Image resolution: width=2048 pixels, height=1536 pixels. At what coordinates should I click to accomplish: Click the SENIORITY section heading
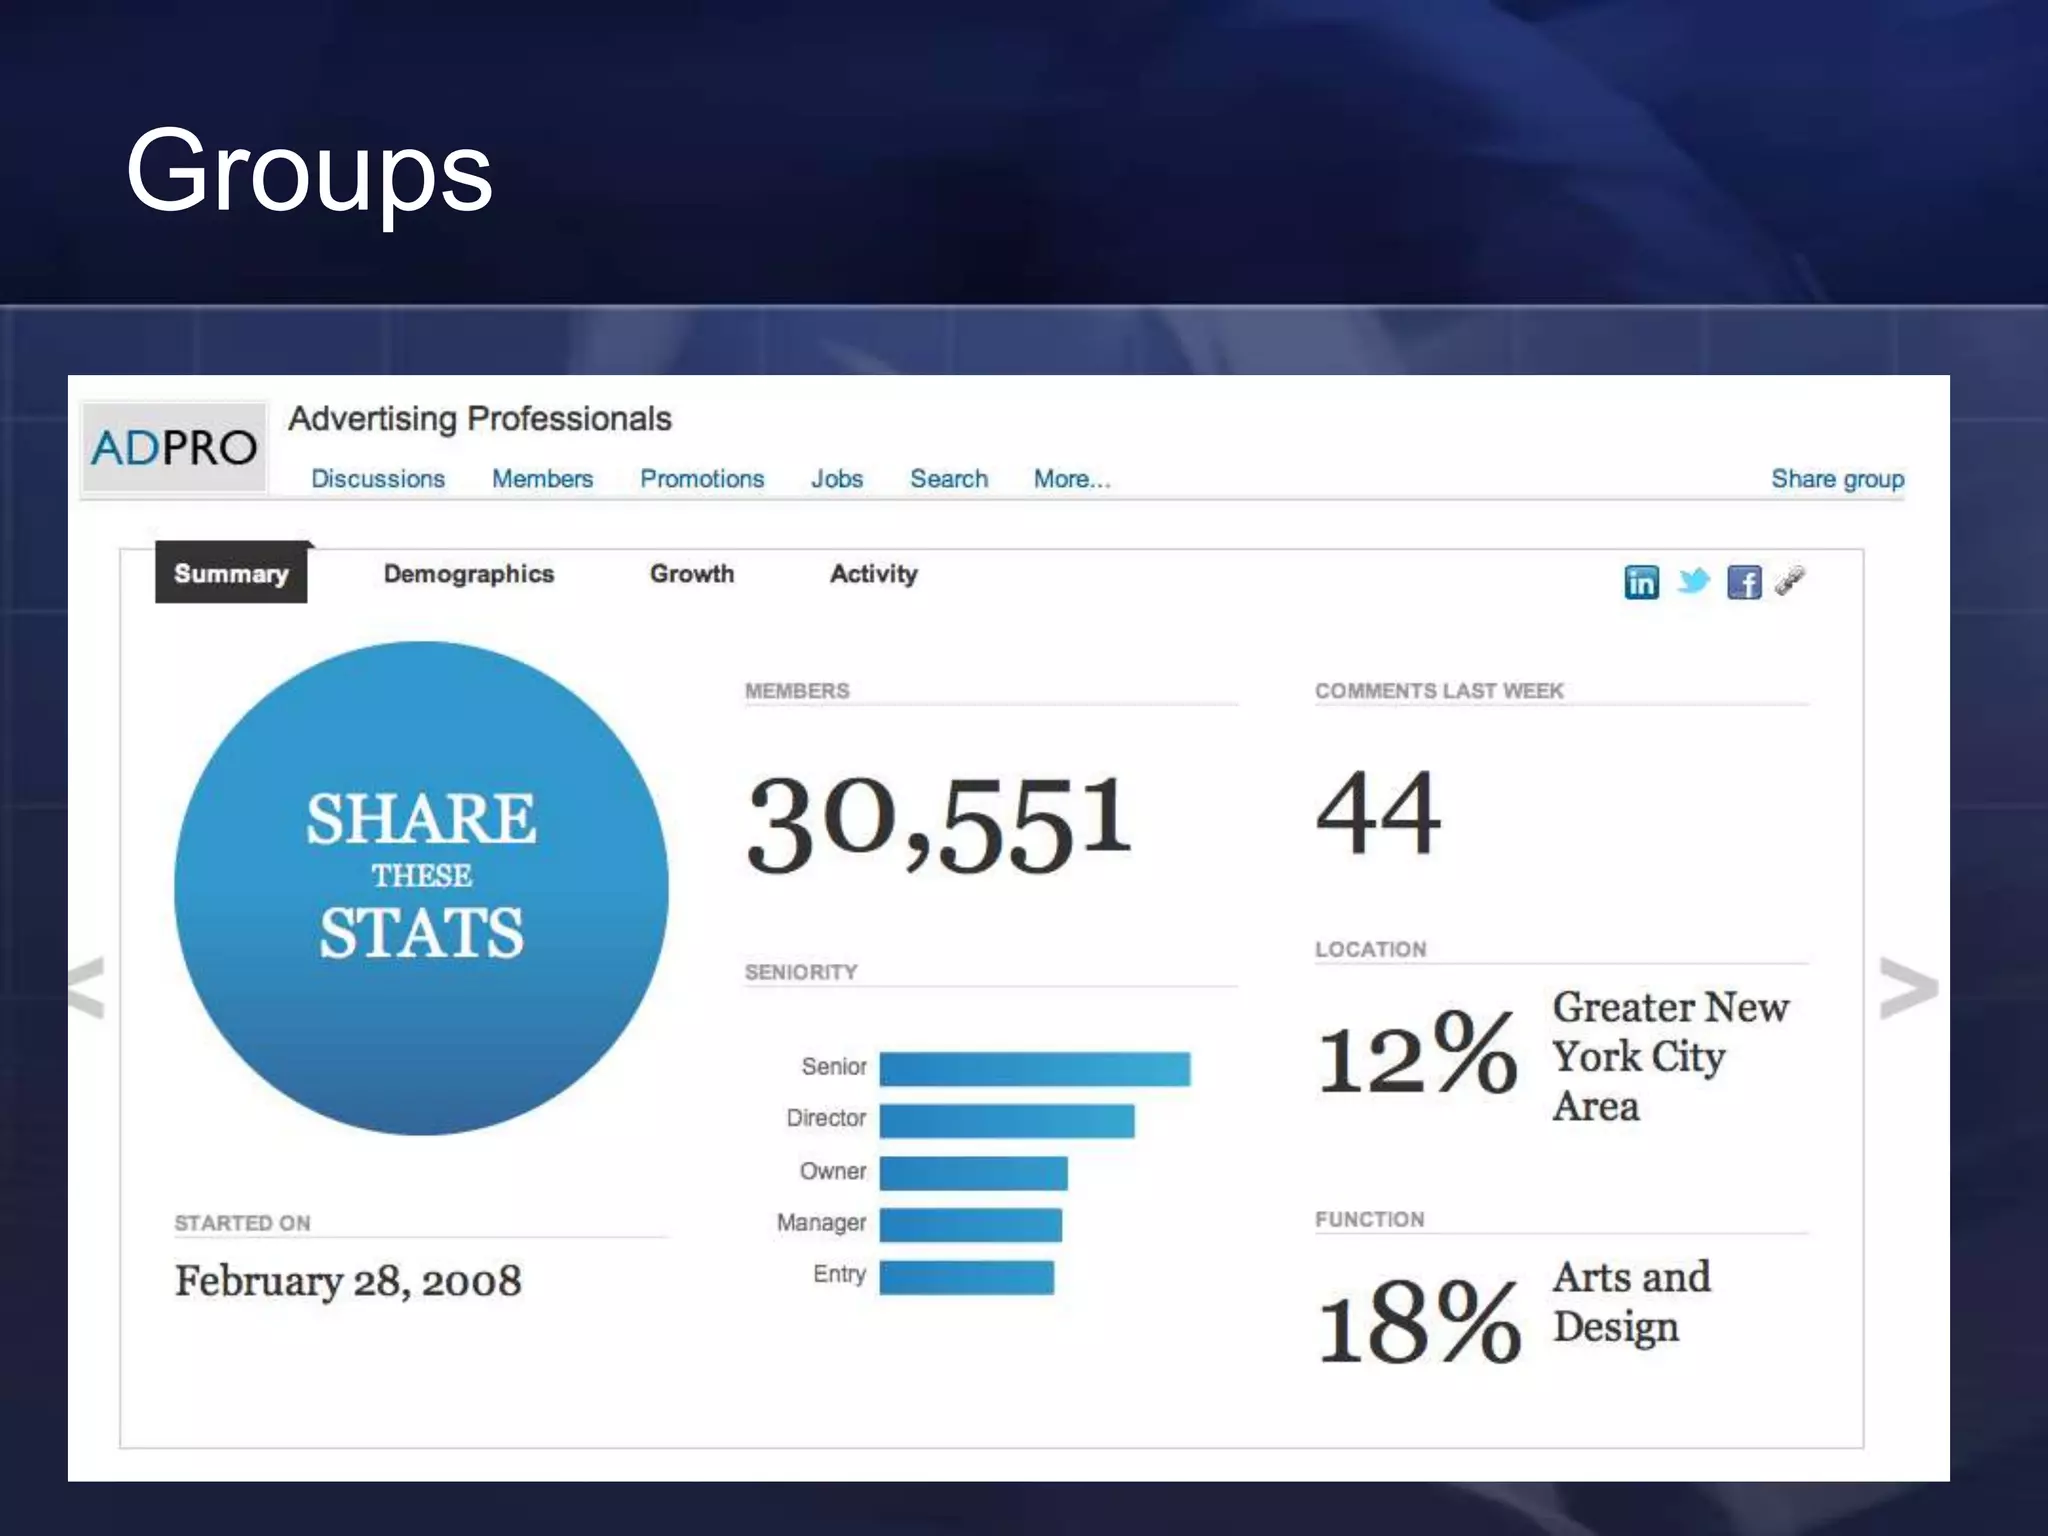801,972
